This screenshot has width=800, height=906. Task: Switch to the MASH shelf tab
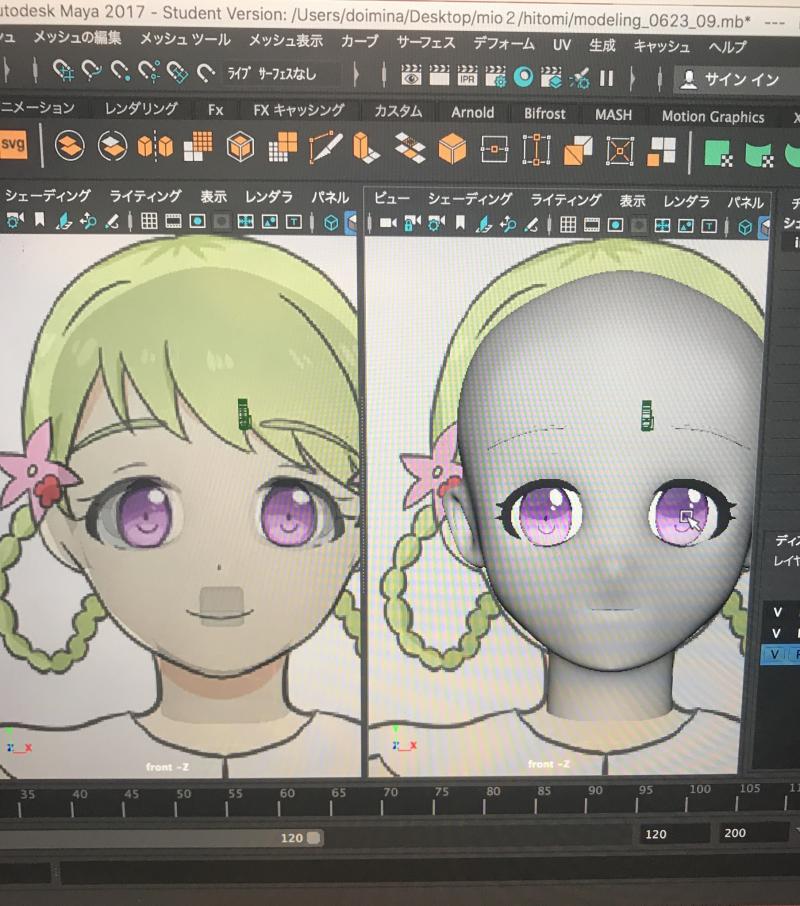point(613,115)
